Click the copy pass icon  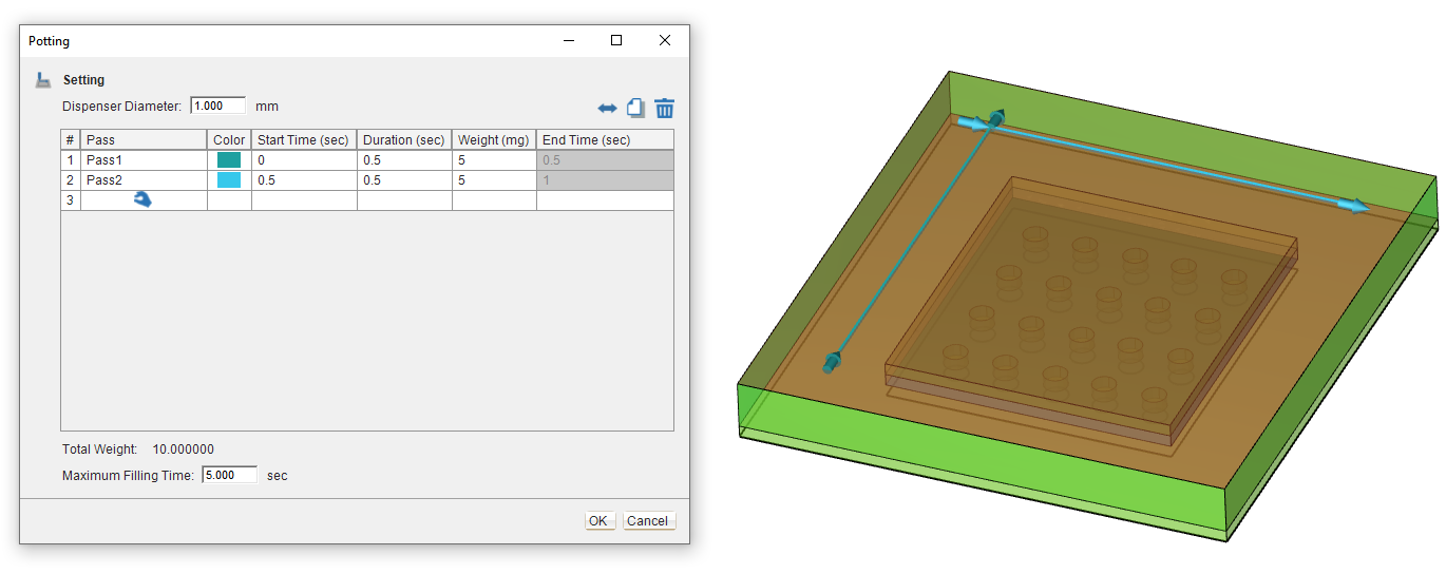pos(635,108)
